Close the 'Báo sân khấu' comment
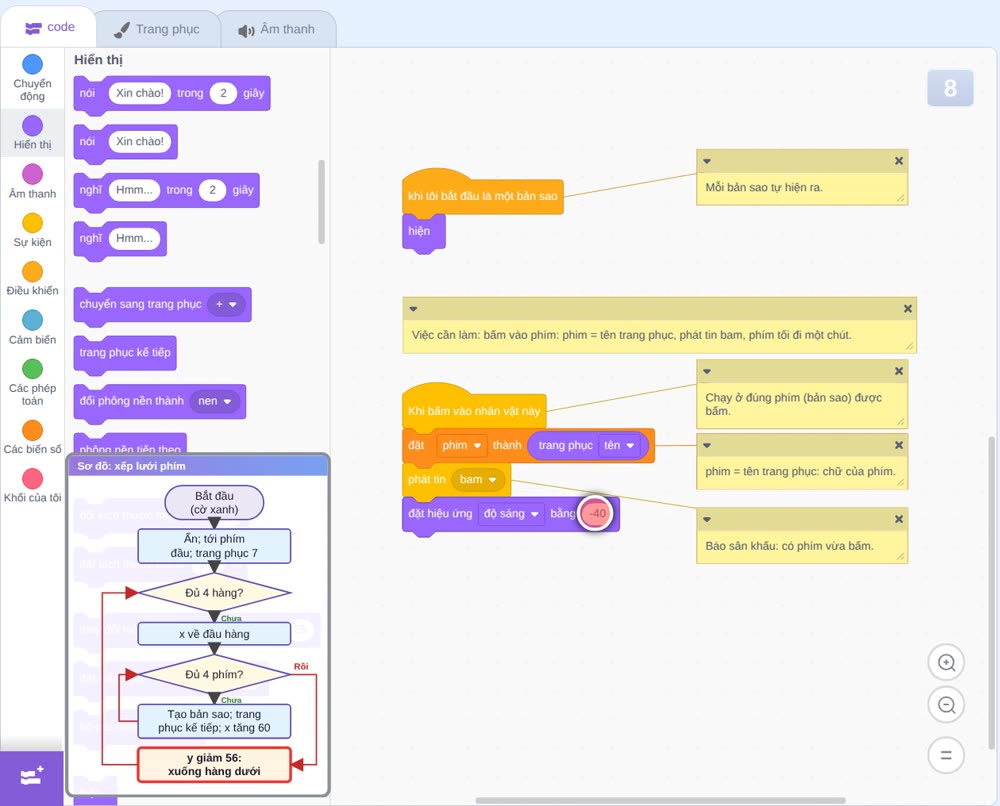 tap(899, 519)
